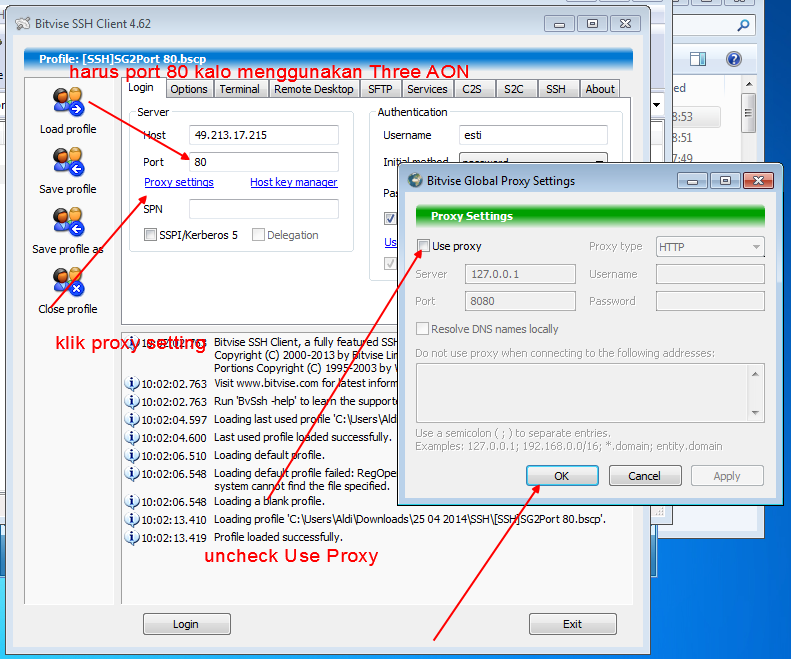This screenshot has height=659, width=791.
Task: Click the SPN input field
Action: point(264,209)
